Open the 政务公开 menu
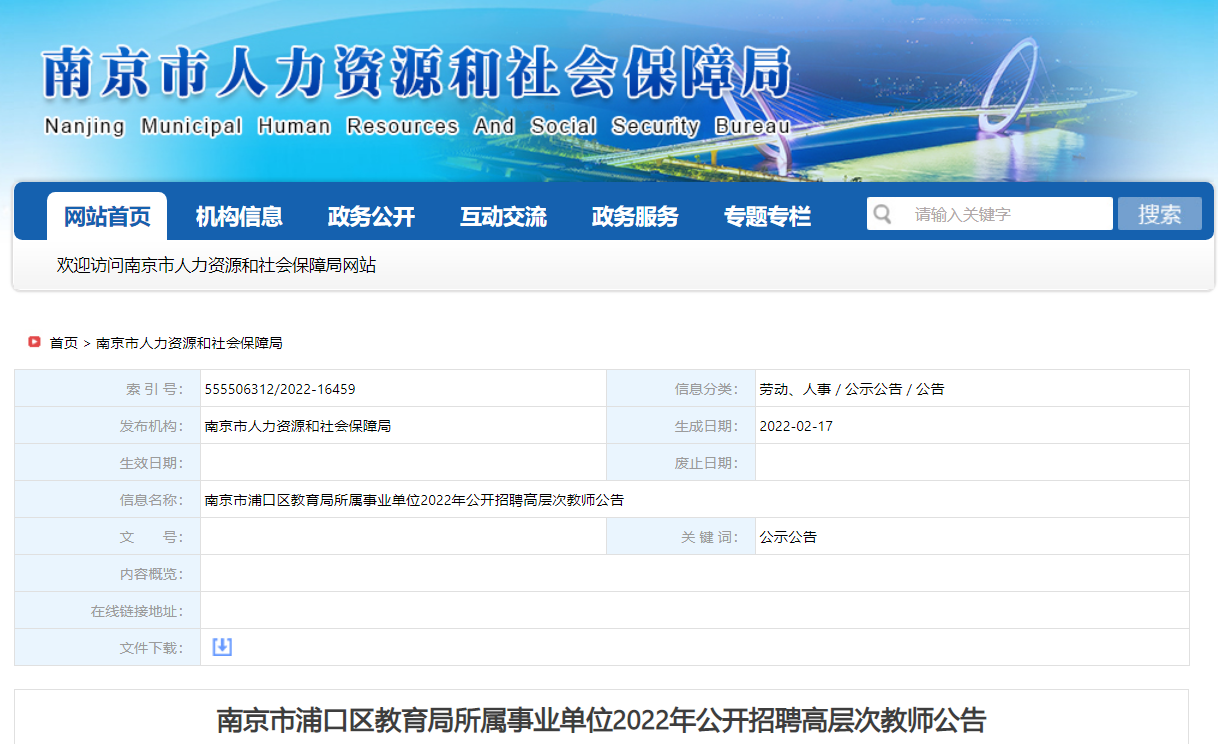The image size is (1218, 744). tap(371, 216)
